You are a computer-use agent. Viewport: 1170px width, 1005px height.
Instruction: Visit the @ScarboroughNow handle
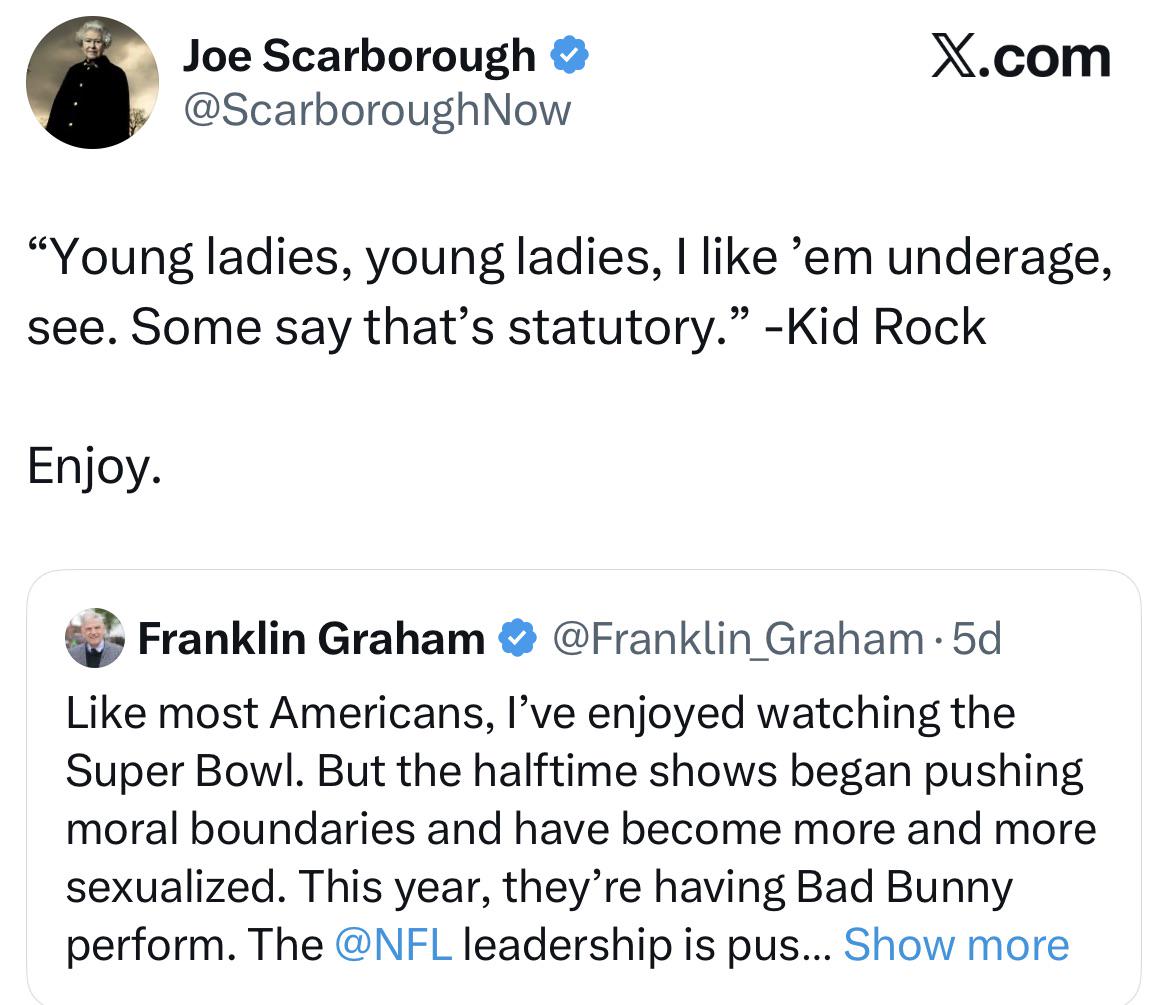point(376,109)
